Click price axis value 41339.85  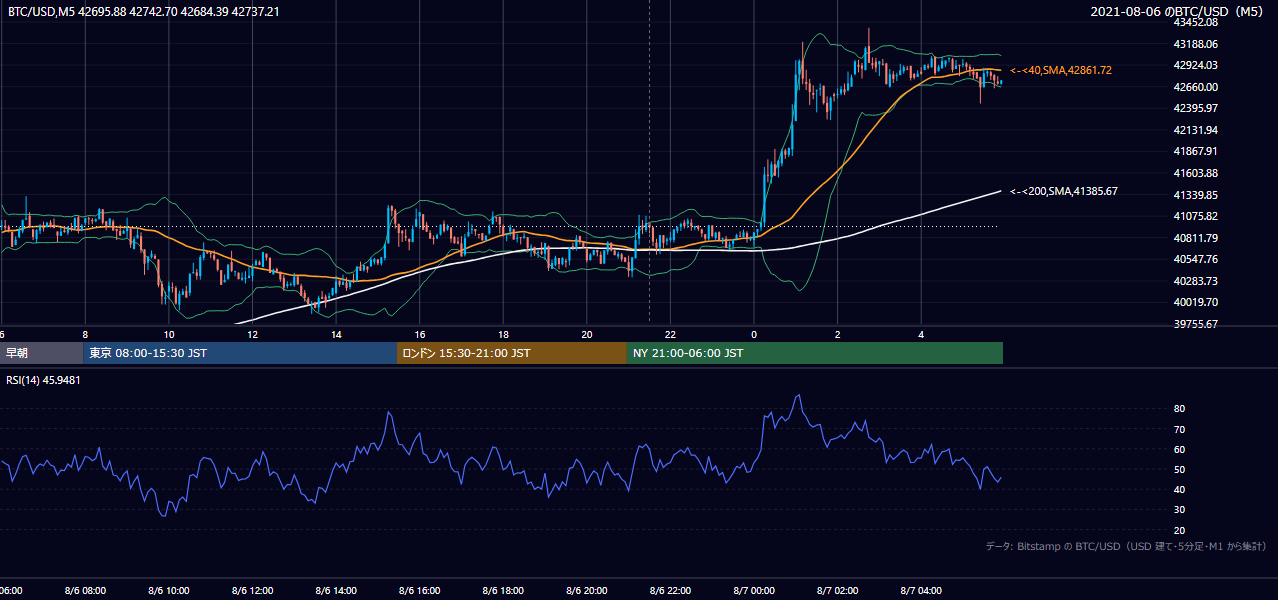click(1198, 194)
